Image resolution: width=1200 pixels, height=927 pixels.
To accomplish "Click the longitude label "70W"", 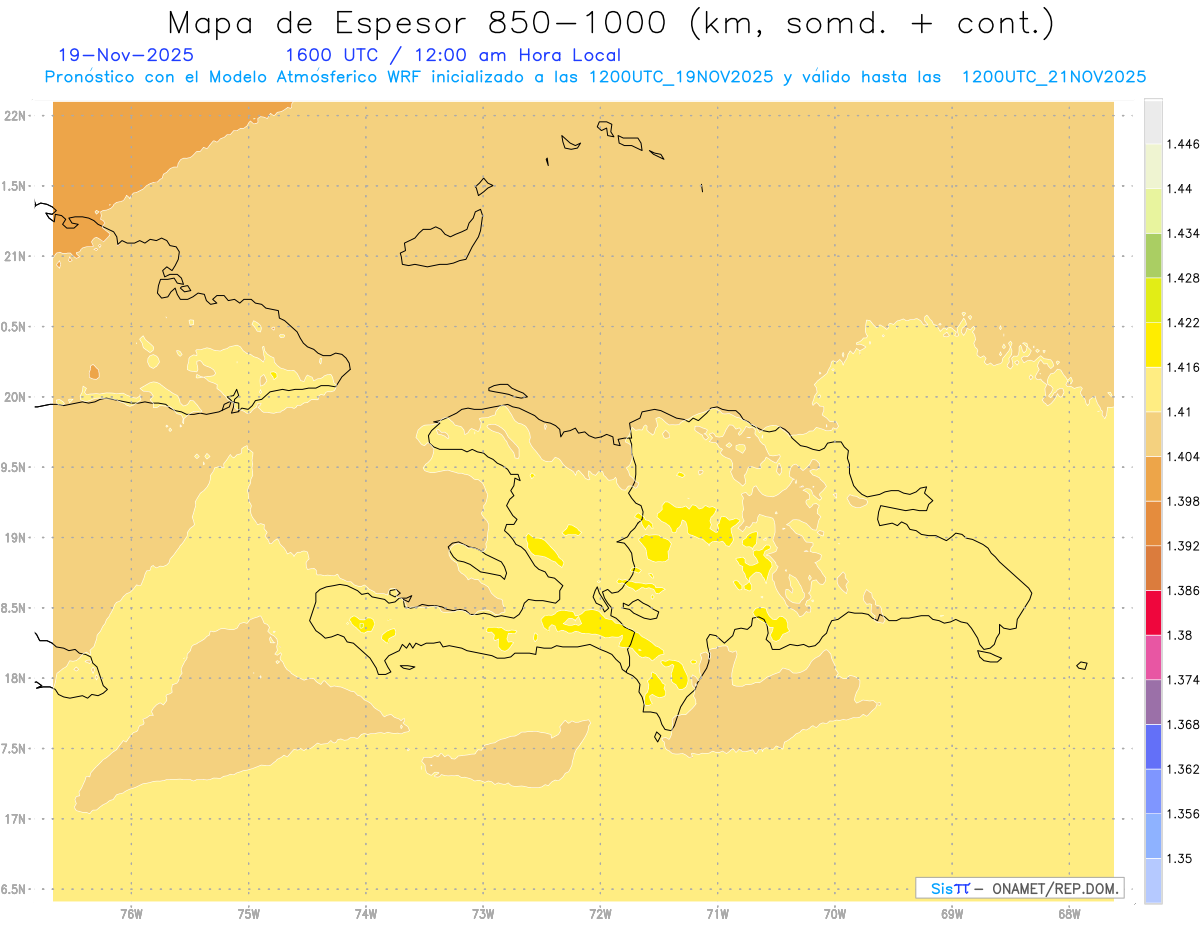I will pos(835,914).
